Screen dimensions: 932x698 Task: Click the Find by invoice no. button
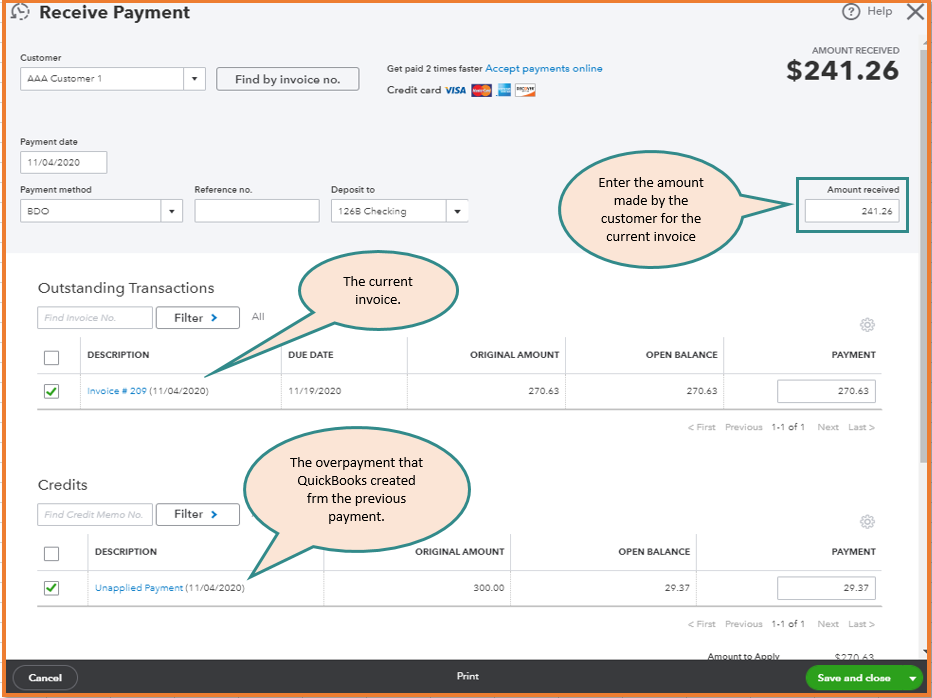coord(288,79)
